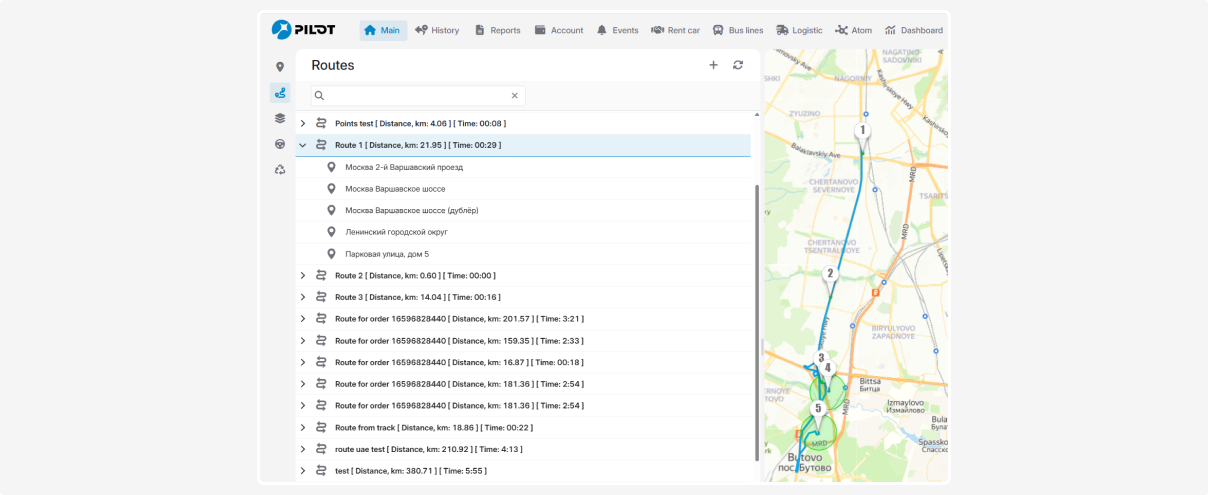Expand the Points test route

tap(303, 124)
